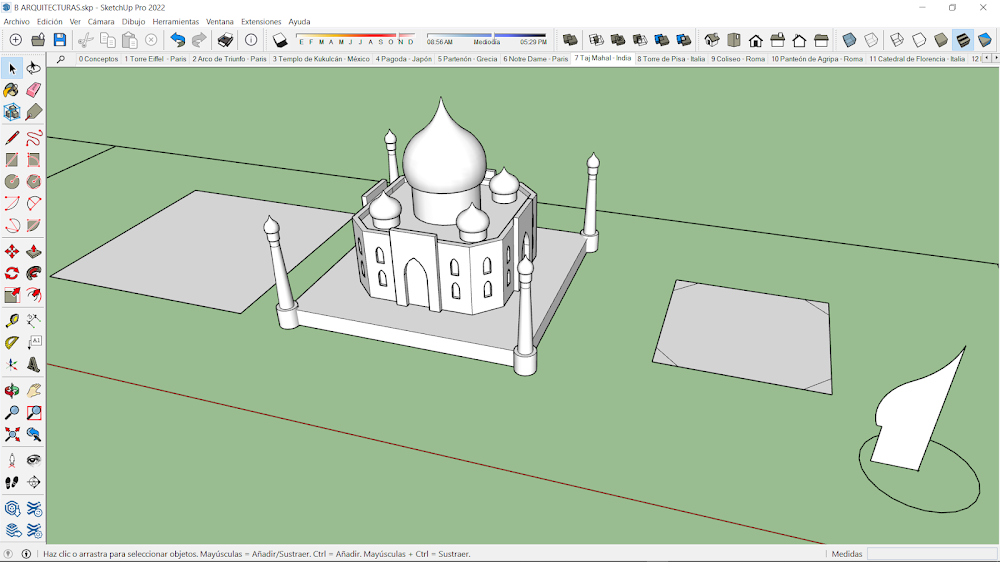
Task: Activate the Orbit tool
Action: point(12,390)
